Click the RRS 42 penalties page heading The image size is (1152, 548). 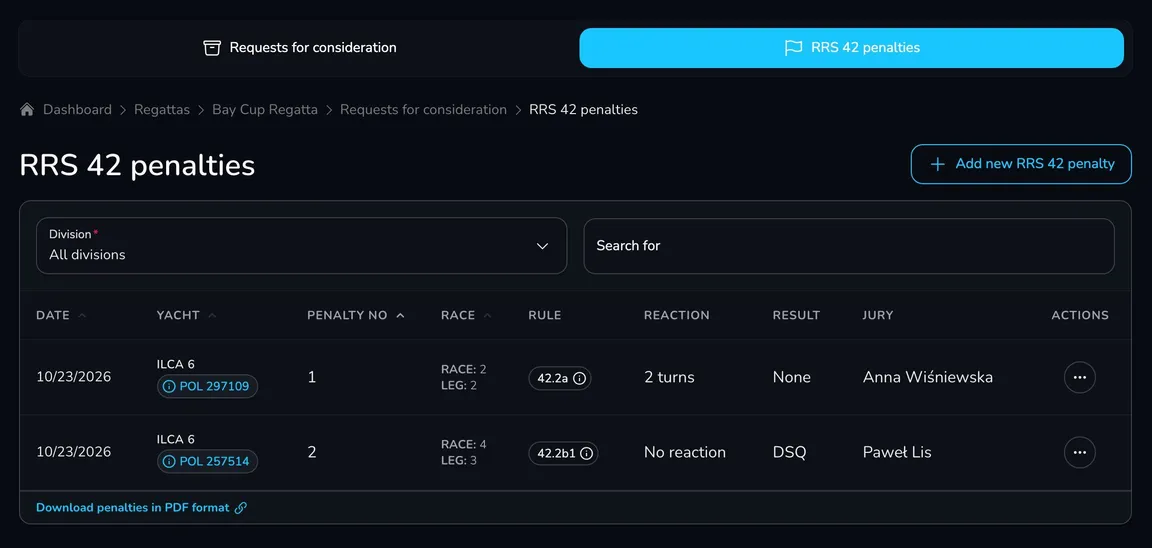(x=137, y=165)
